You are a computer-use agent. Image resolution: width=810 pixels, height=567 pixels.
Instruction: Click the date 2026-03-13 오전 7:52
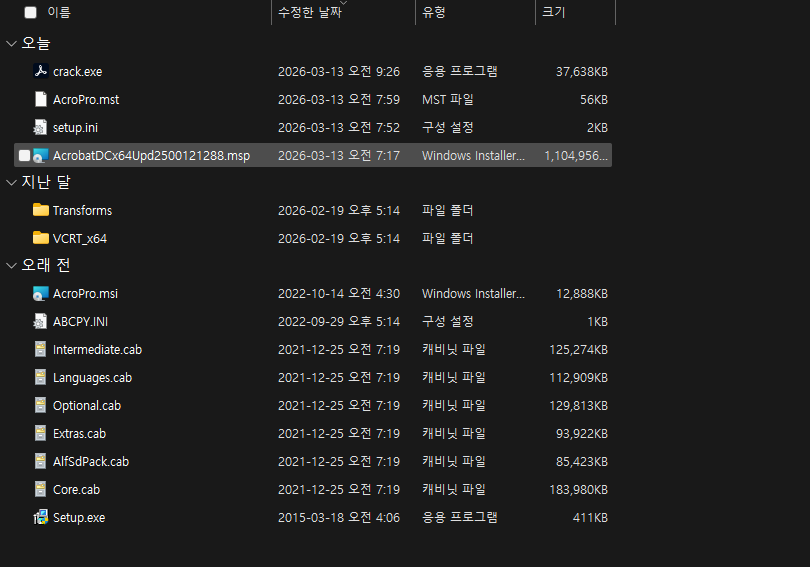(339, 128)
